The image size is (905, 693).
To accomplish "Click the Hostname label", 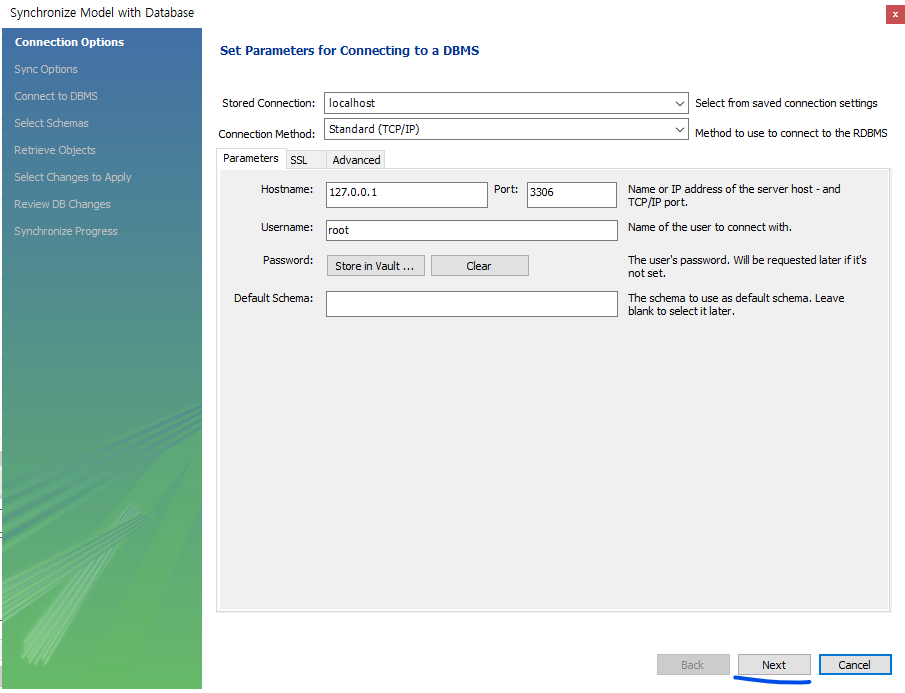I will click(286, 189).
